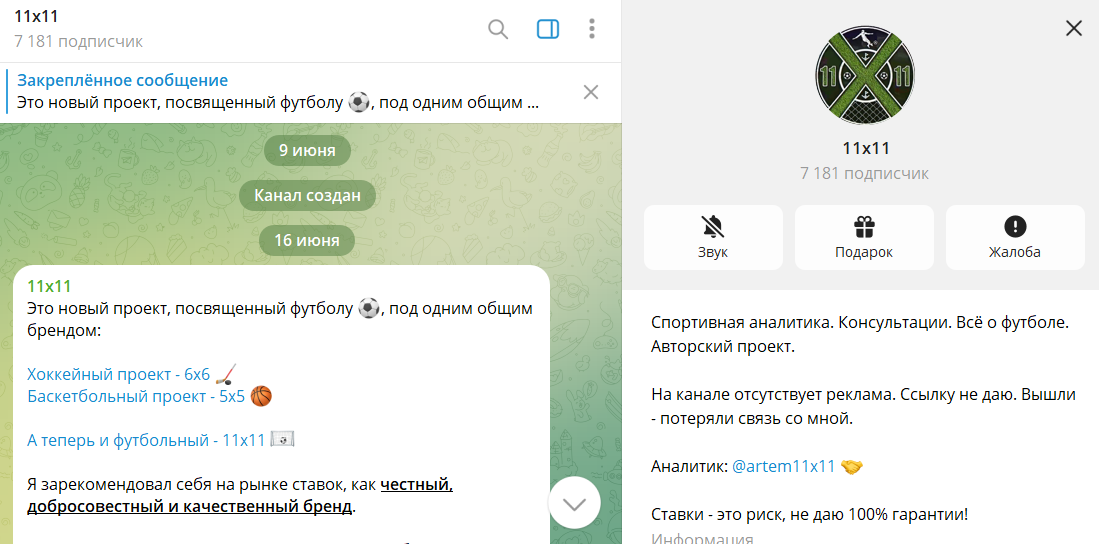This screenshot has height=544, width=1099.
Task: Open the @artem11x11 analyst link
Action: click(783, 466)
